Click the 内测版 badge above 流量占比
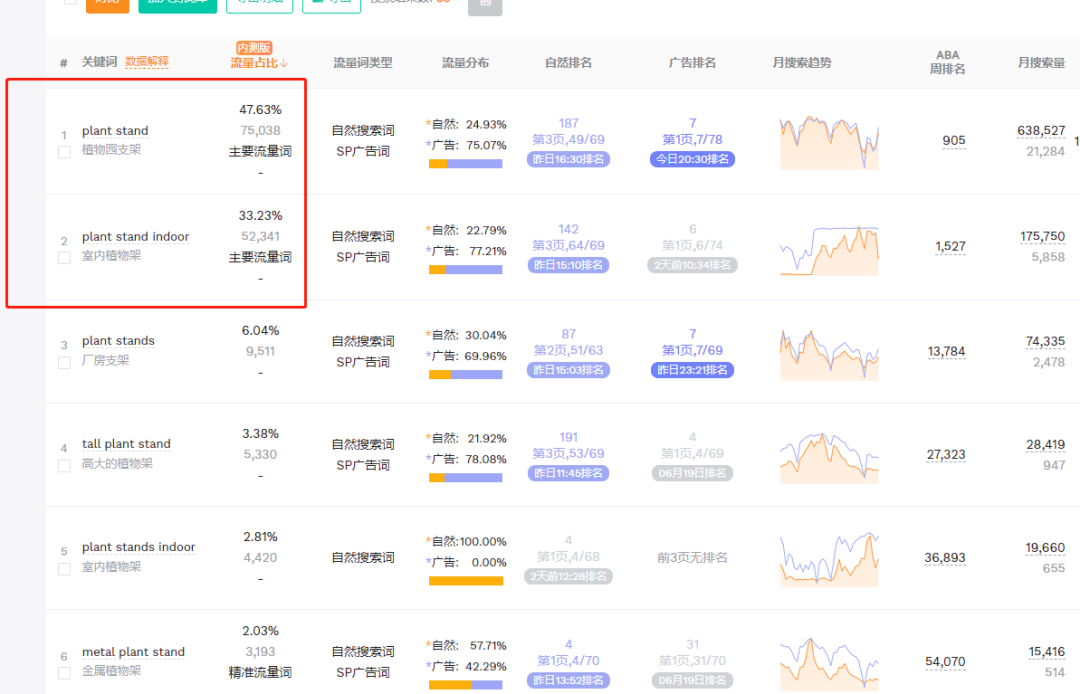 pos(253,48)
